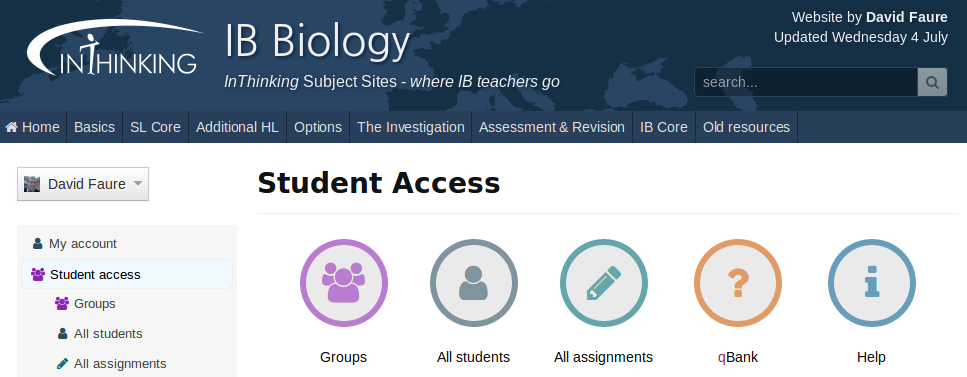Open the purple Groups circle icon
967x377 pixels.
tap(344, 283)
